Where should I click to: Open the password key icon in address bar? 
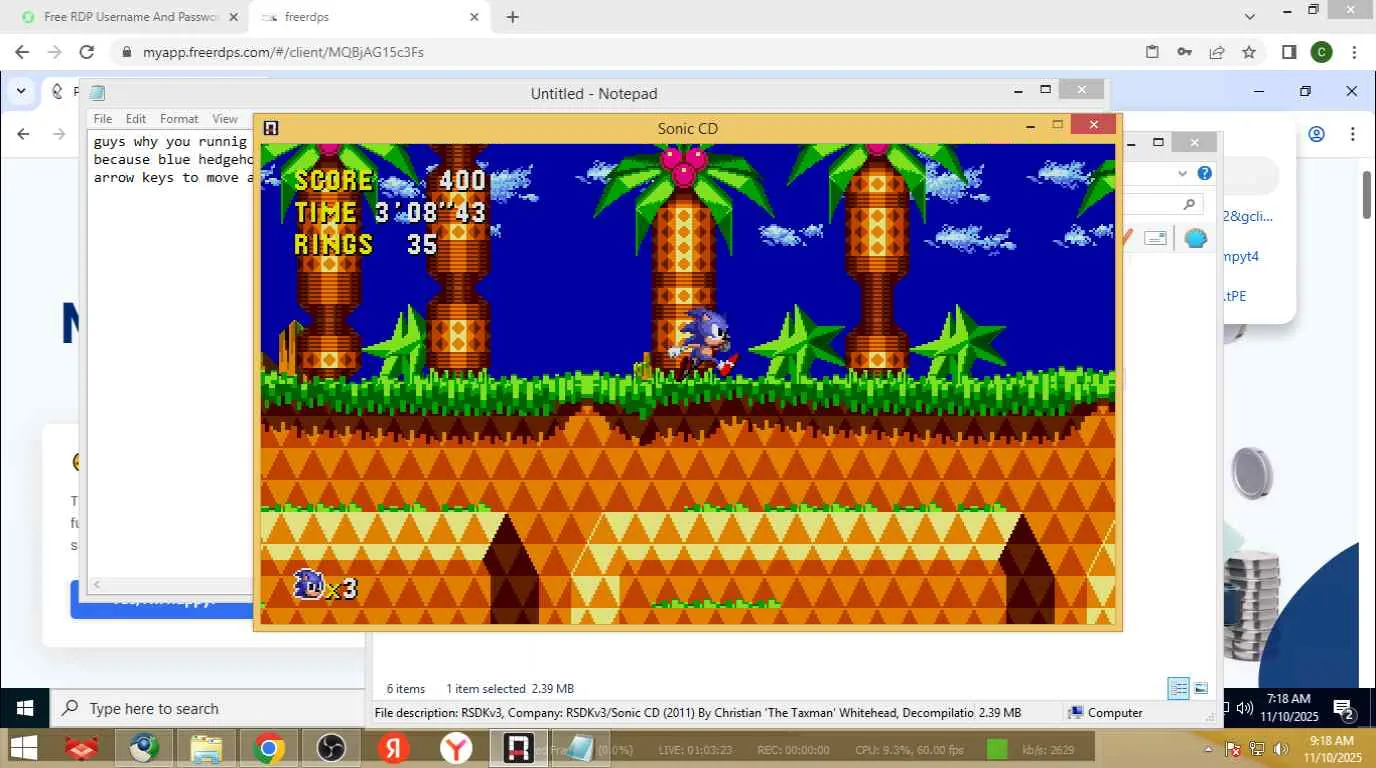point(1184,52)
